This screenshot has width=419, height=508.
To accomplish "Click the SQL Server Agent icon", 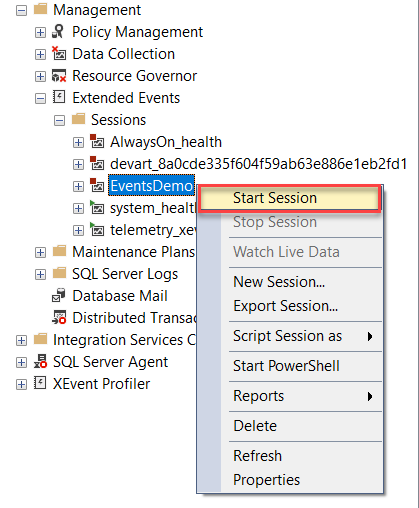I will click(x=40, y=361).
